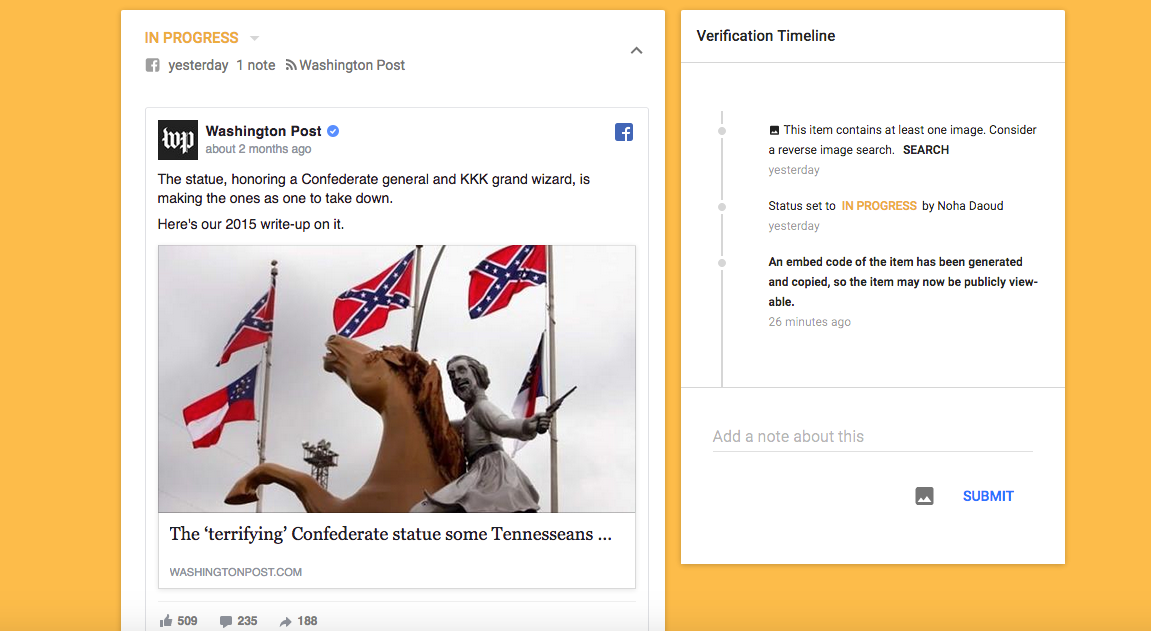The width and height of the screenshot is (1151, 631).
Task: Click the Washington Post profile logo
Action: (178, 139)
